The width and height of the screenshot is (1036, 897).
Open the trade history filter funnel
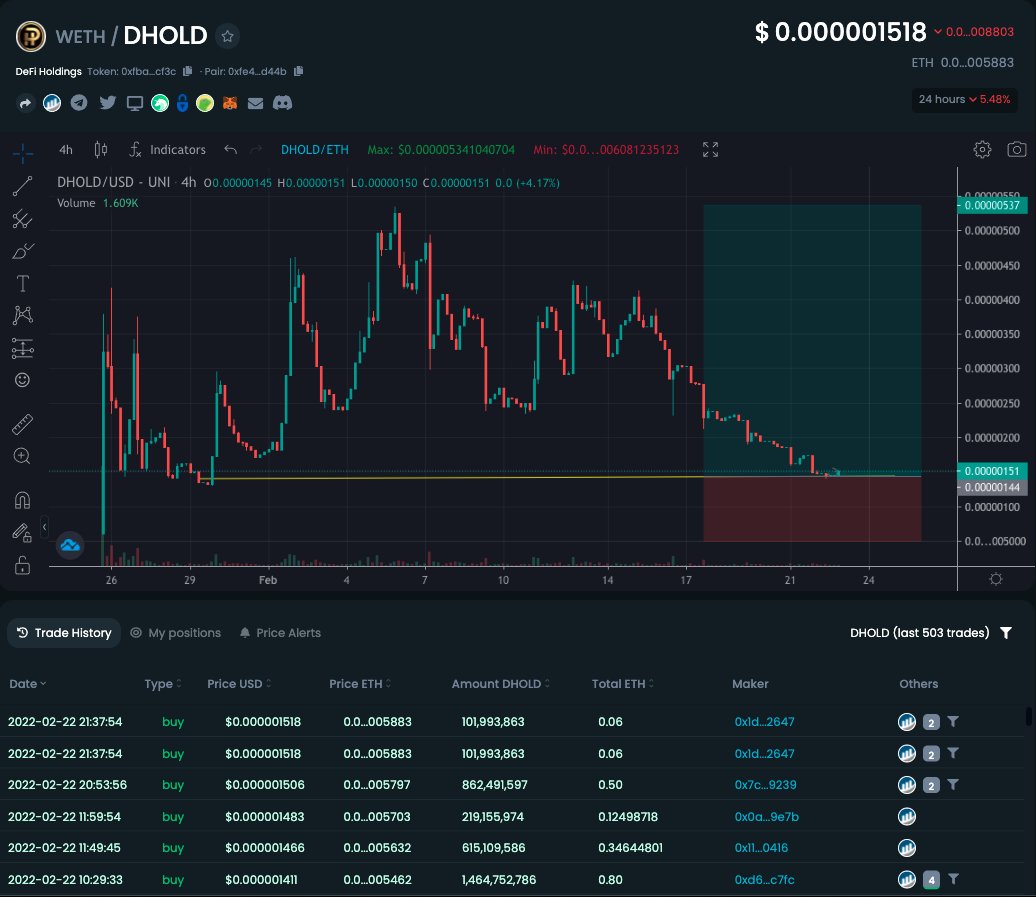tap(1006, 633)
